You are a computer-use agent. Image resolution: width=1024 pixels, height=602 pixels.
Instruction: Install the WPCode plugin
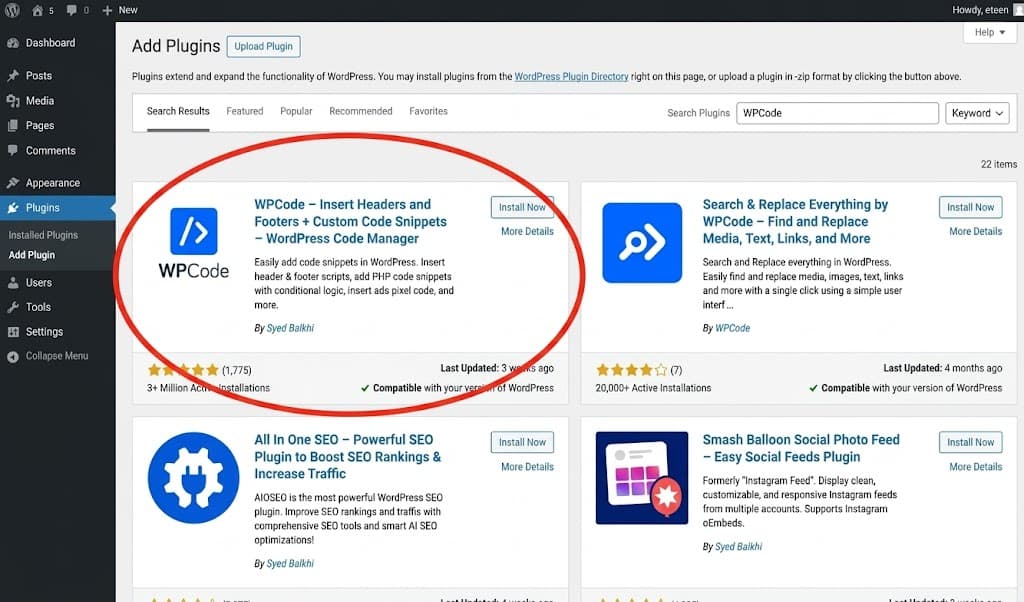[521, 207]
